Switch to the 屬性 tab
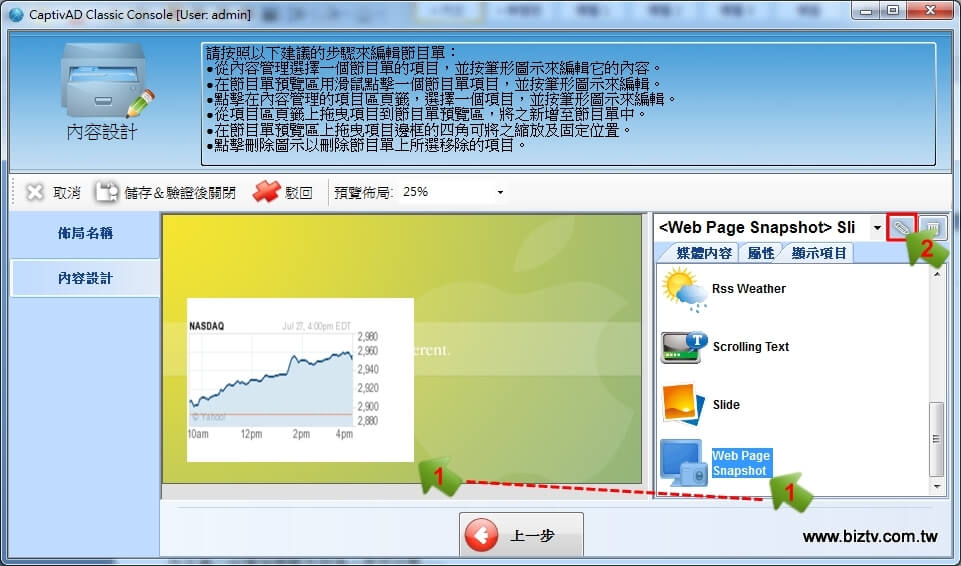 [761, 253]
